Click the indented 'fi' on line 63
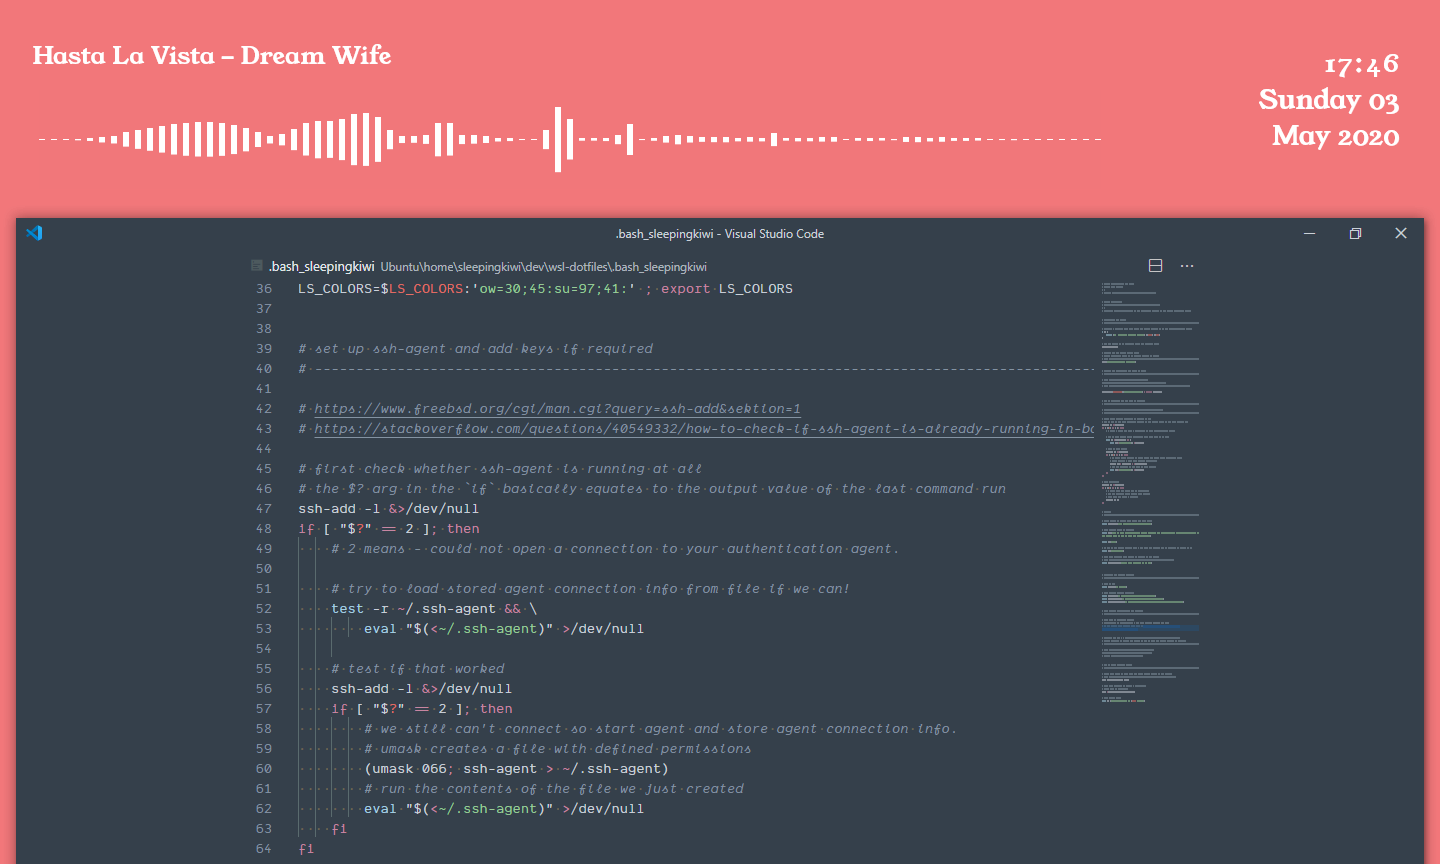 click(x=339, y=829)
